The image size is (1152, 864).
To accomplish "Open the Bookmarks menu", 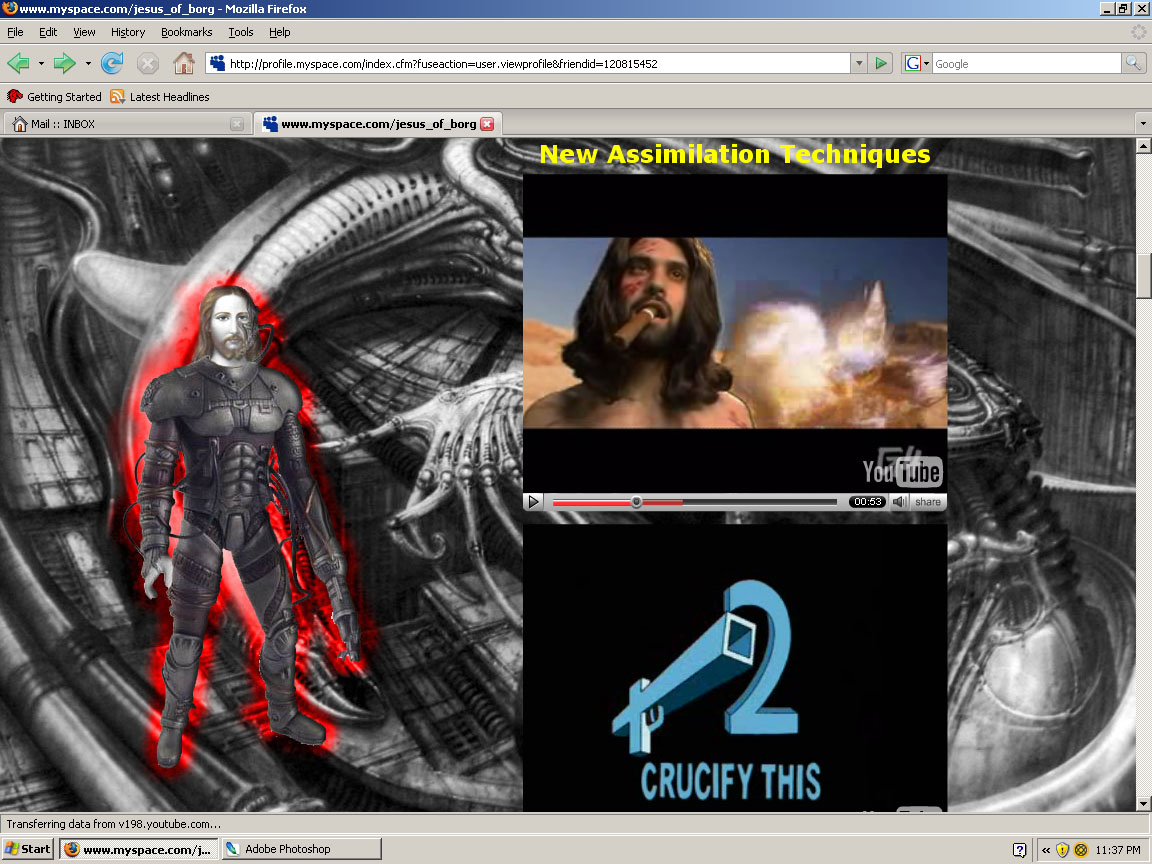I will click(x=187, y=32).
